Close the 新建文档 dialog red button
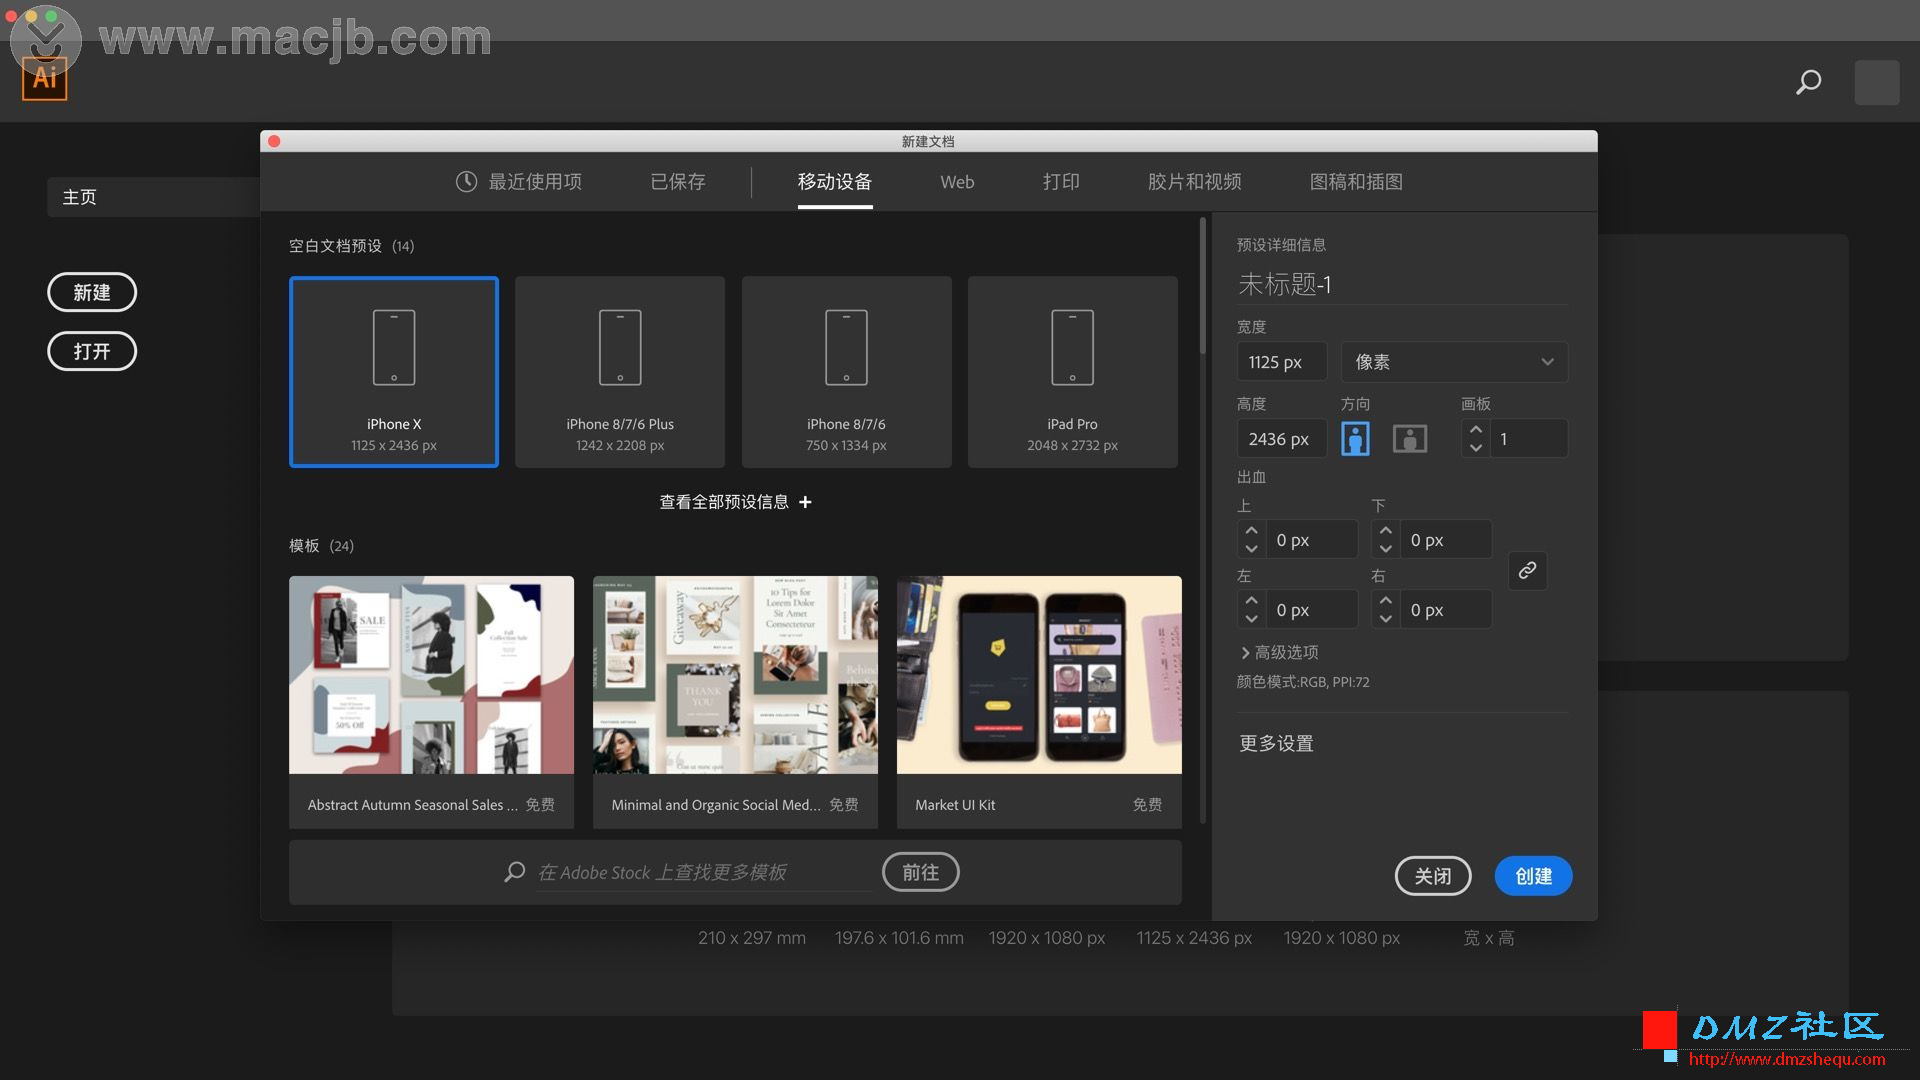Screen dimensions: 1920x1080 click(274, 141)
